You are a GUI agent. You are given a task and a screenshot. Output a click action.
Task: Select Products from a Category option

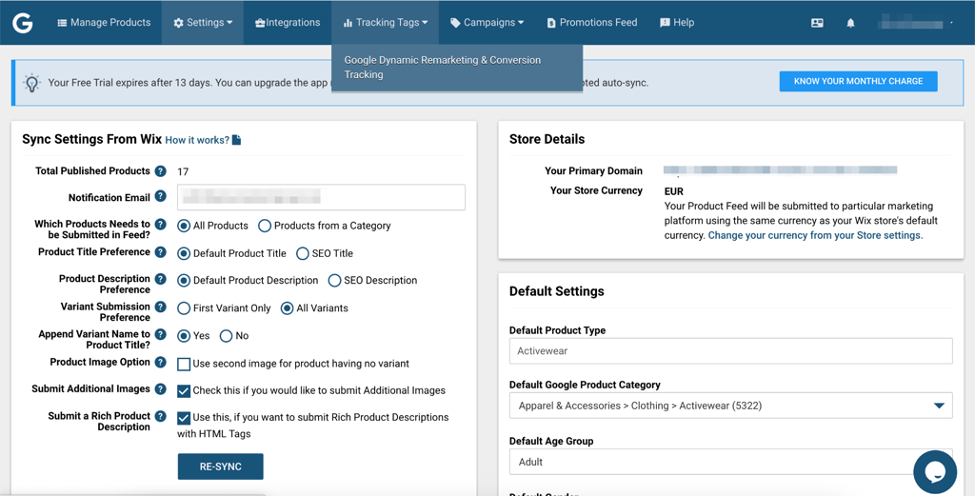coord(265,226)
